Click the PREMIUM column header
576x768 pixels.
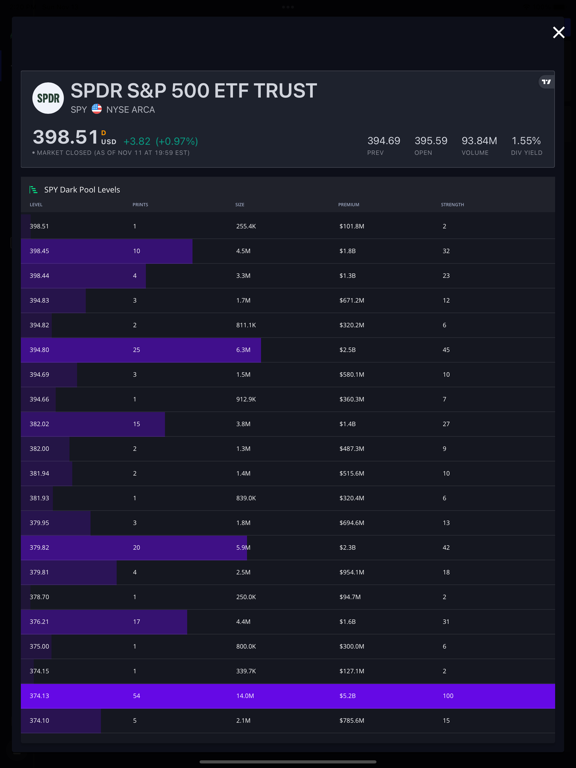tap(348, 205)
